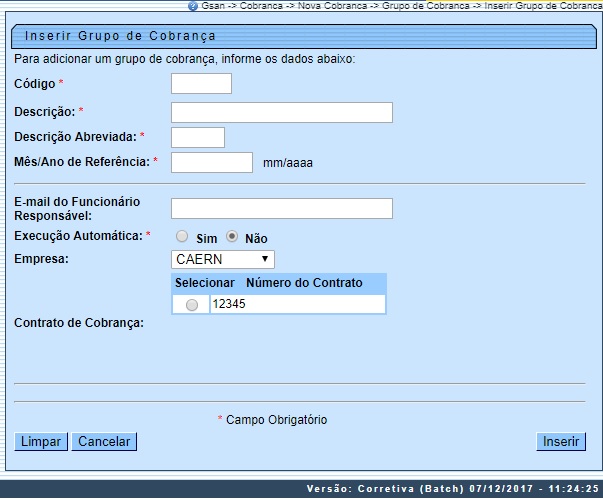Screen dimensions: 603x499
Task: Select the radio button for contract 12345
Action: pyautogui.click(x=192, y=306)
